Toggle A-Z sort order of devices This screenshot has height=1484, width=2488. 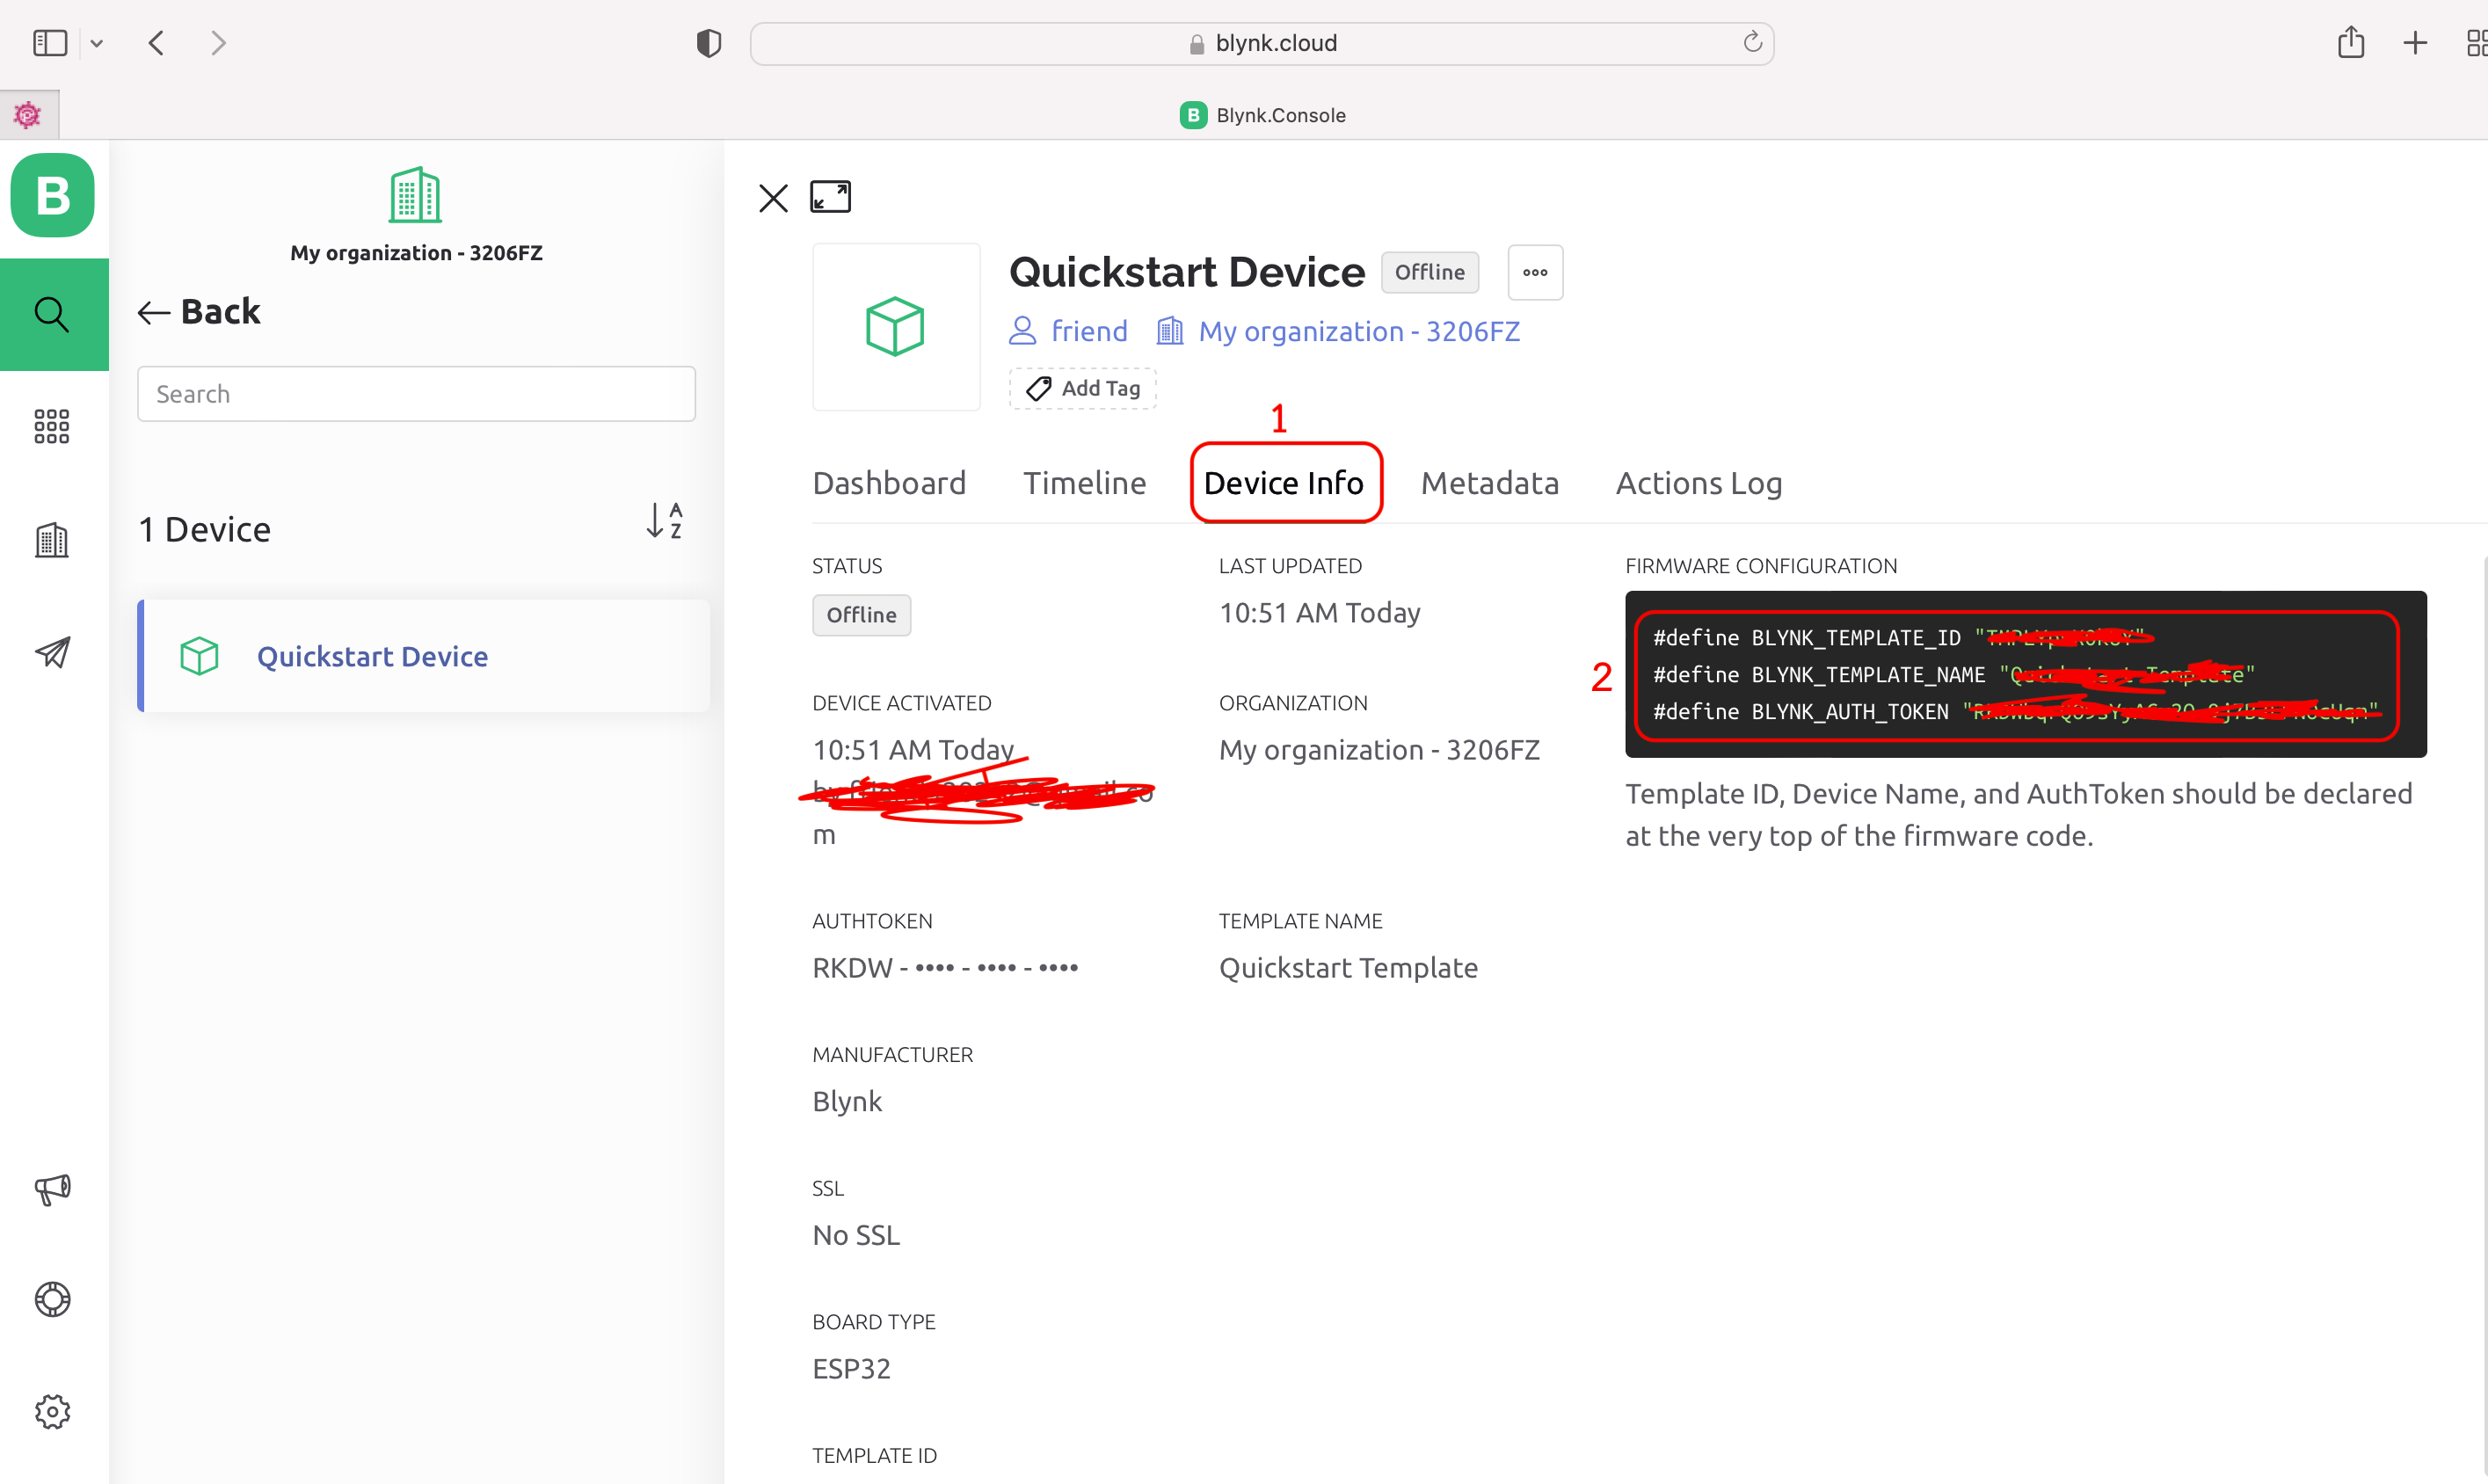[665, 521]
